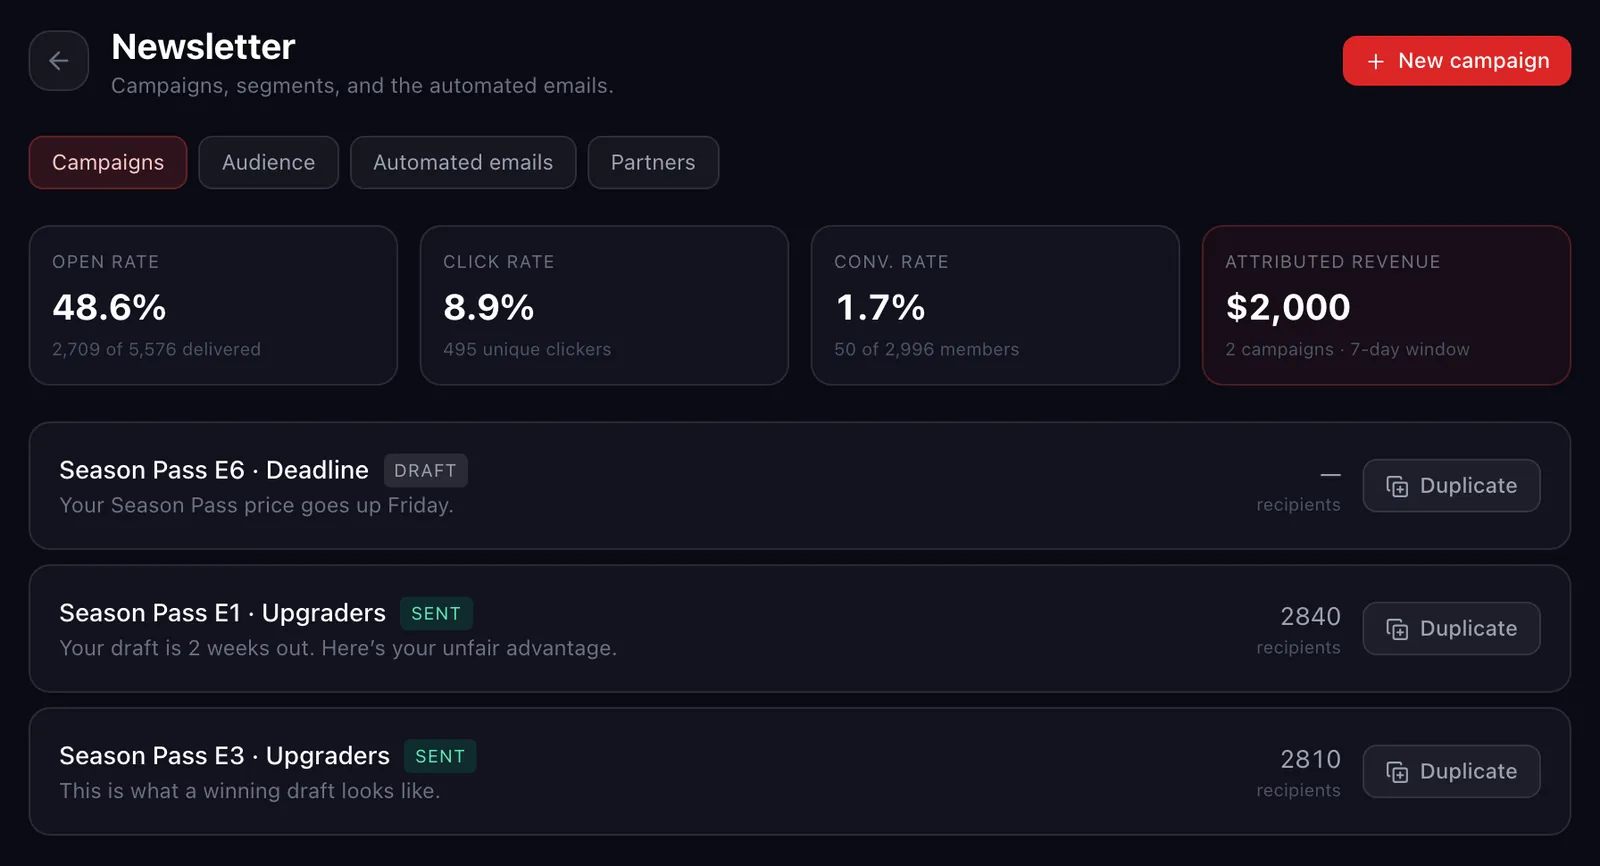
Task: Select the Conv. Rate stat card
Action: coord(995,305)
